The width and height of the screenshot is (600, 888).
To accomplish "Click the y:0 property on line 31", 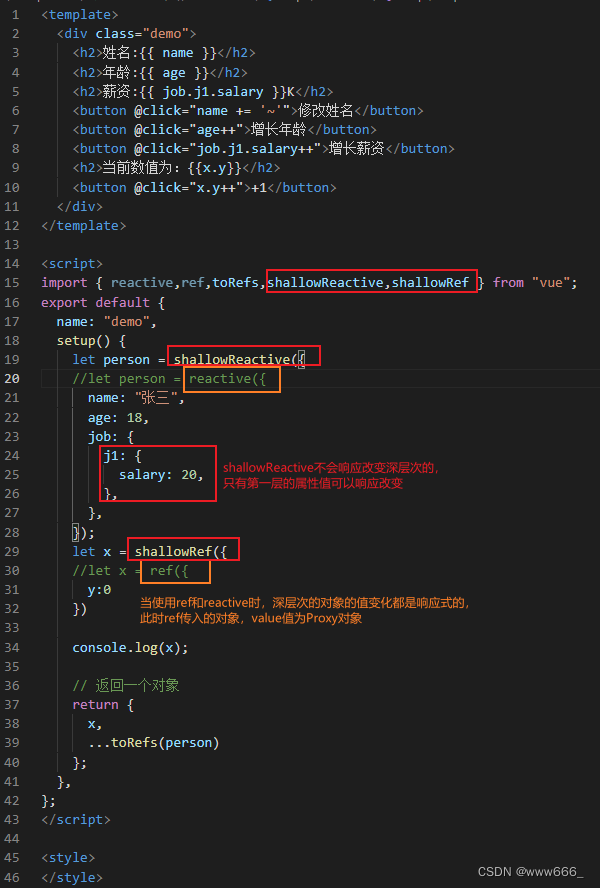I will [99, 590].
